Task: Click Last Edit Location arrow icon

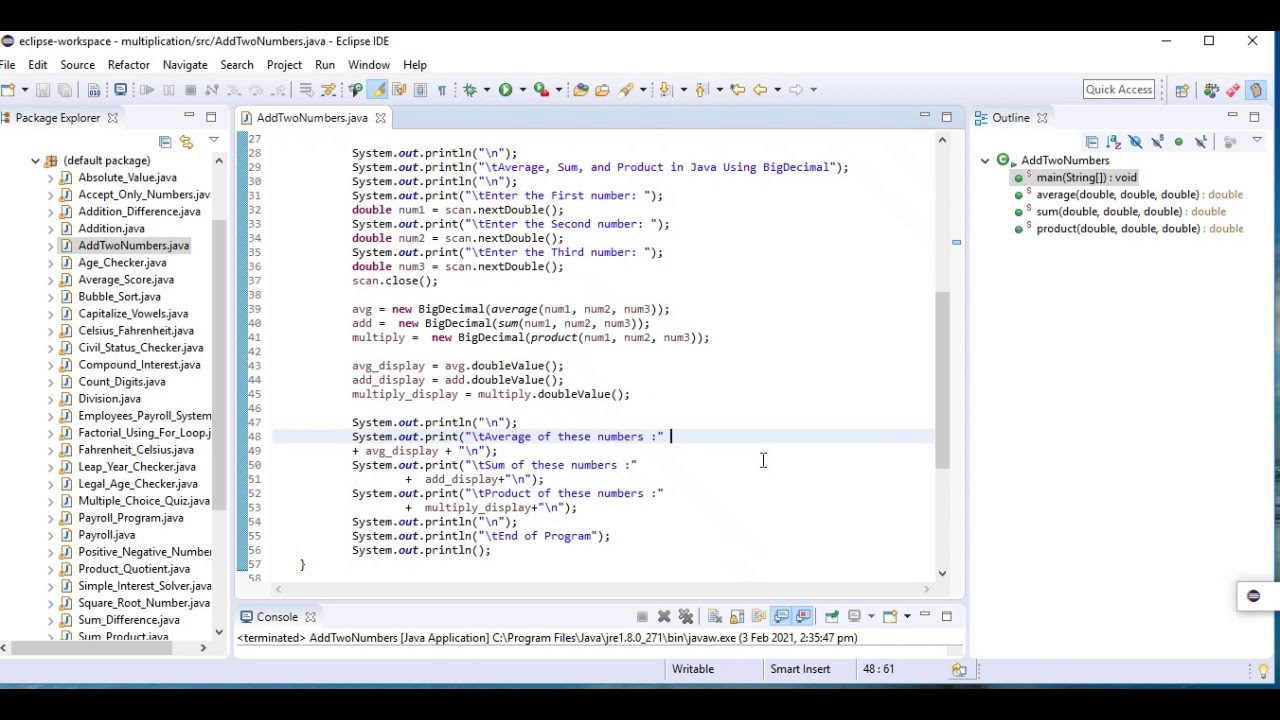Action: (737, 90)
